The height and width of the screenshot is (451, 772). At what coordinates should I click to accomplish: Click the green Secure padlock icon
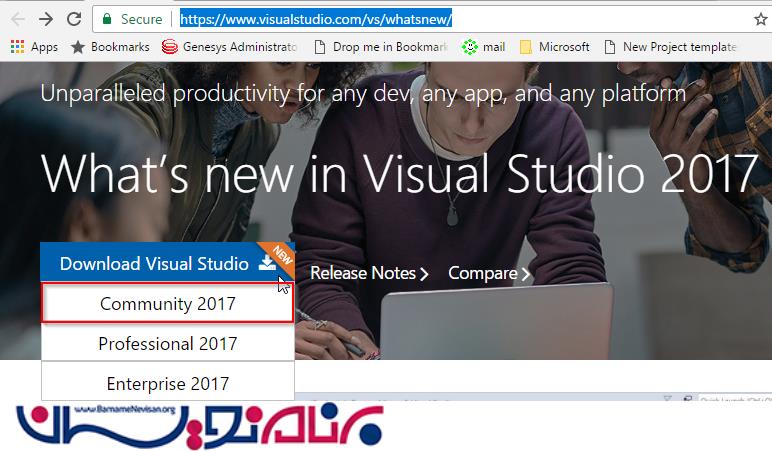[x=107, y=19]
